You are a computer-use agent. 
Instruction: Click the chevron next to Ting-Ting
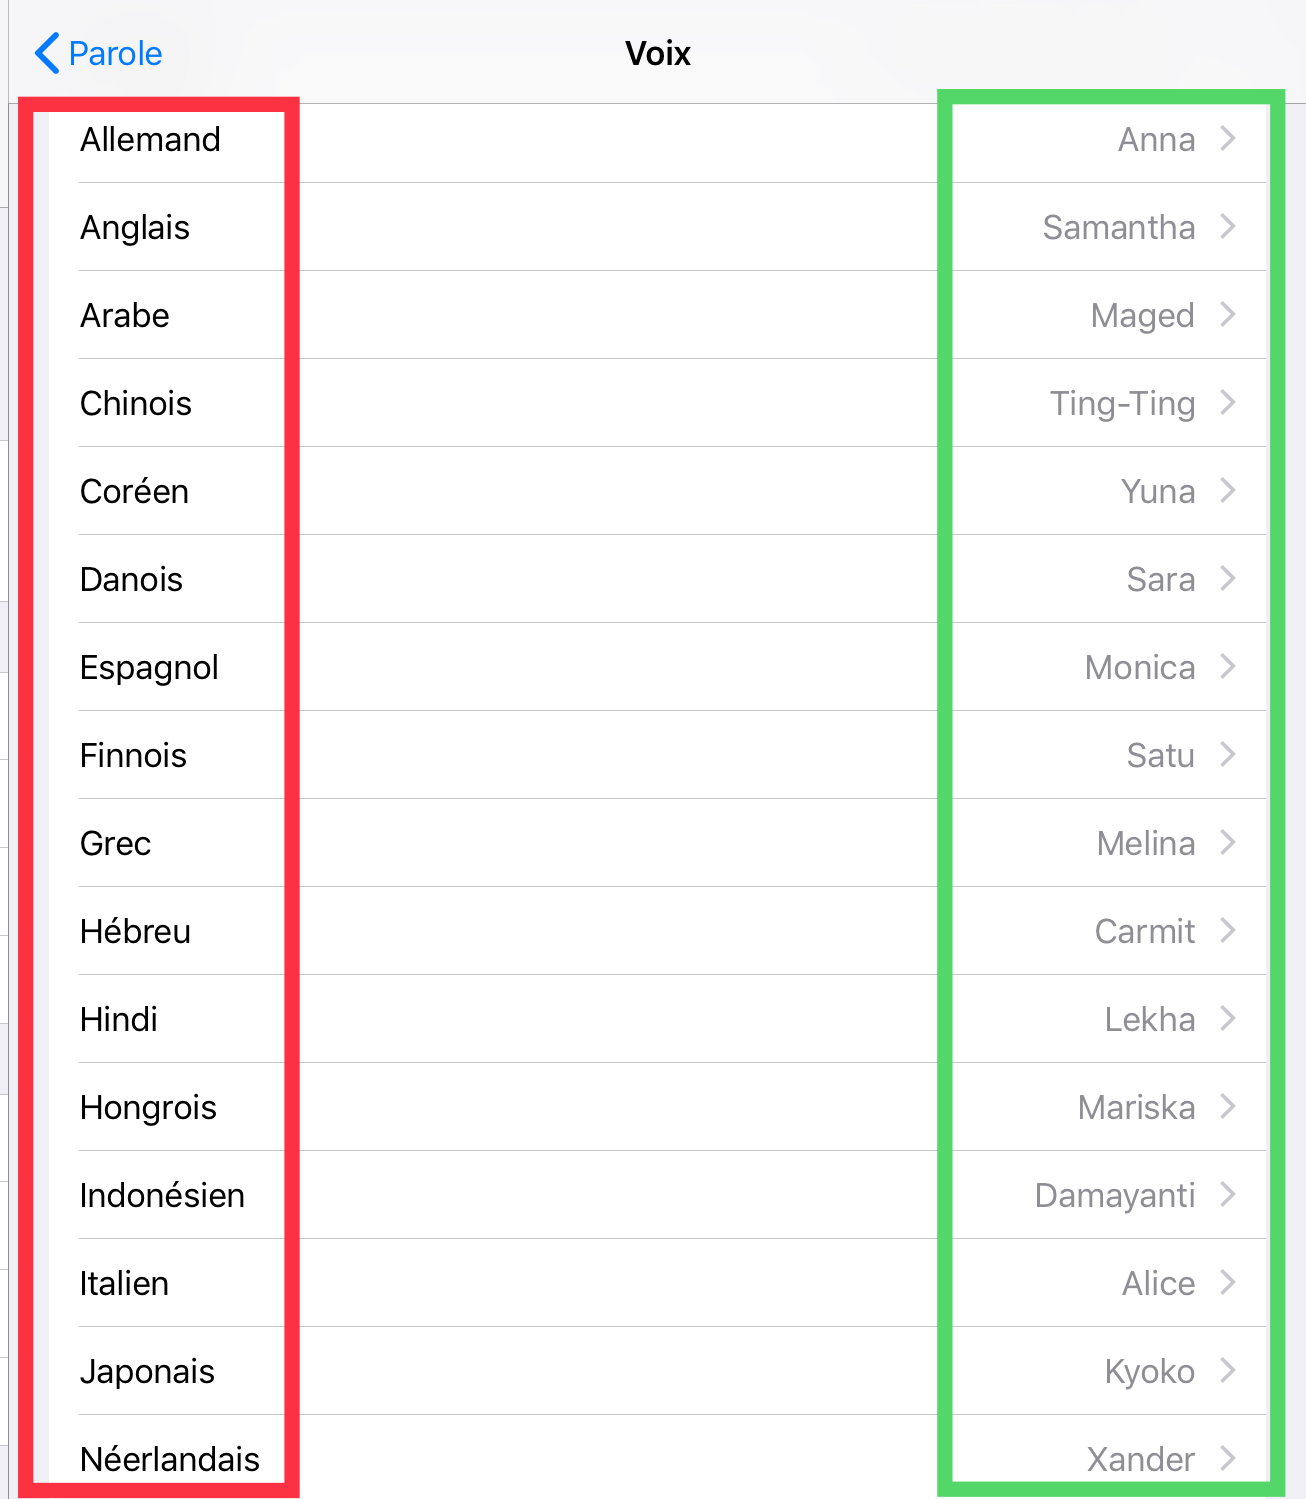click(1229, 403)
